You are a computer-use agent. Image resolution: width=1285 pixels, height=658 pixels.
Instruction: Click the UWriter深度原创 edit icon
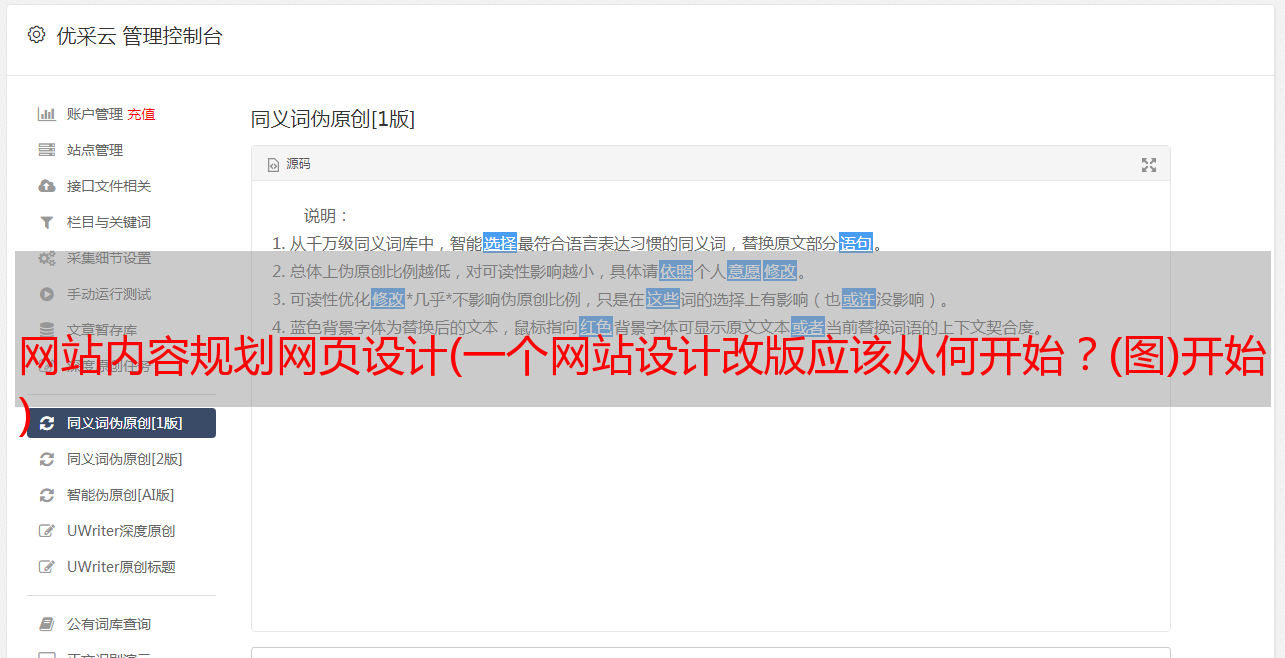[x=46, y=531]
